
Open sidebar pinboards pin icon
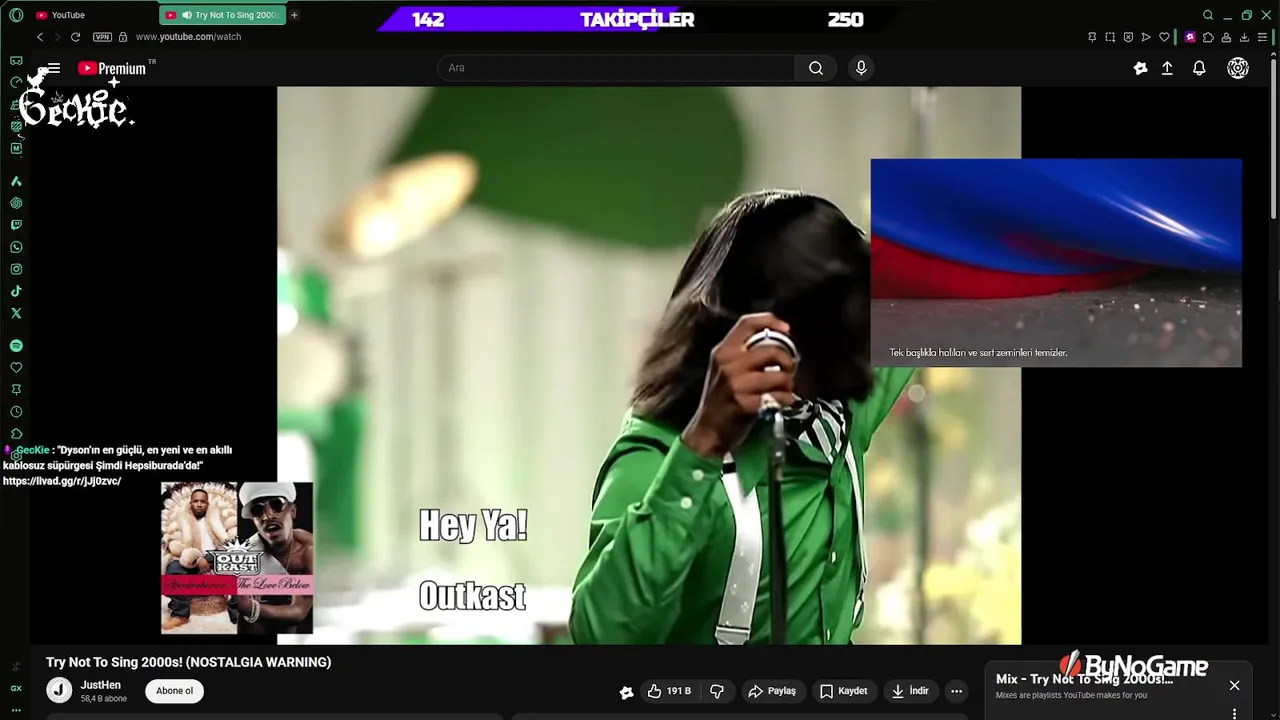pos(16,390)
